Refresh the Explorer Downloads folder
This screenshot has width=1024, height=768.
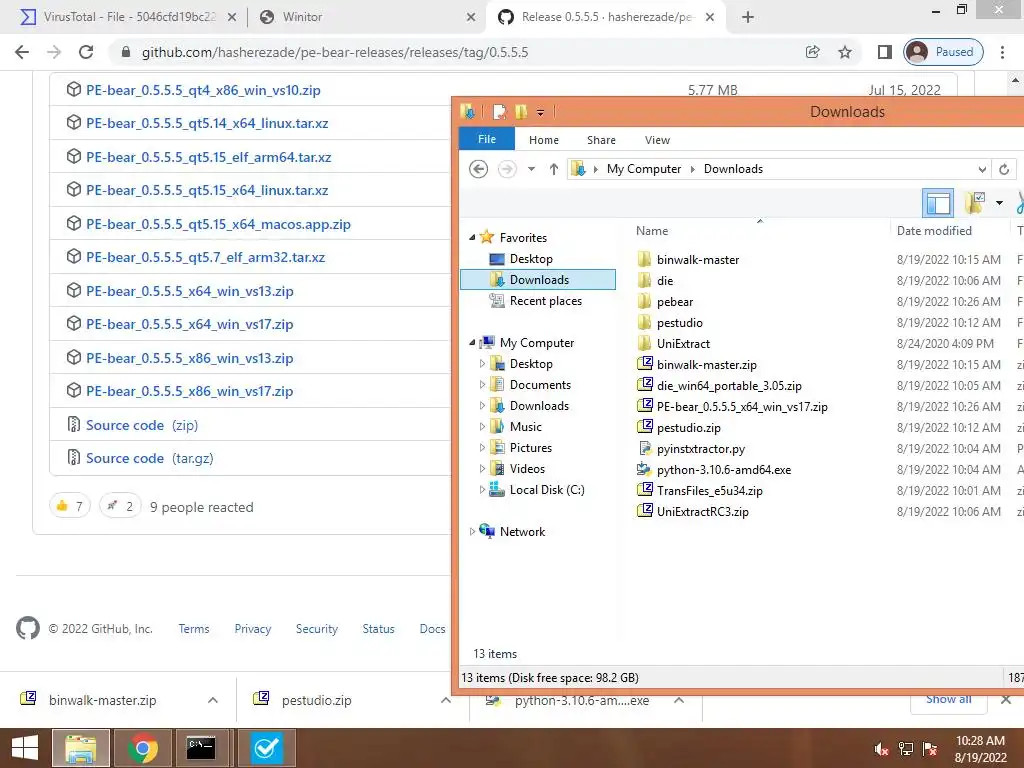pyautogui.click(x=1004, y=169)
